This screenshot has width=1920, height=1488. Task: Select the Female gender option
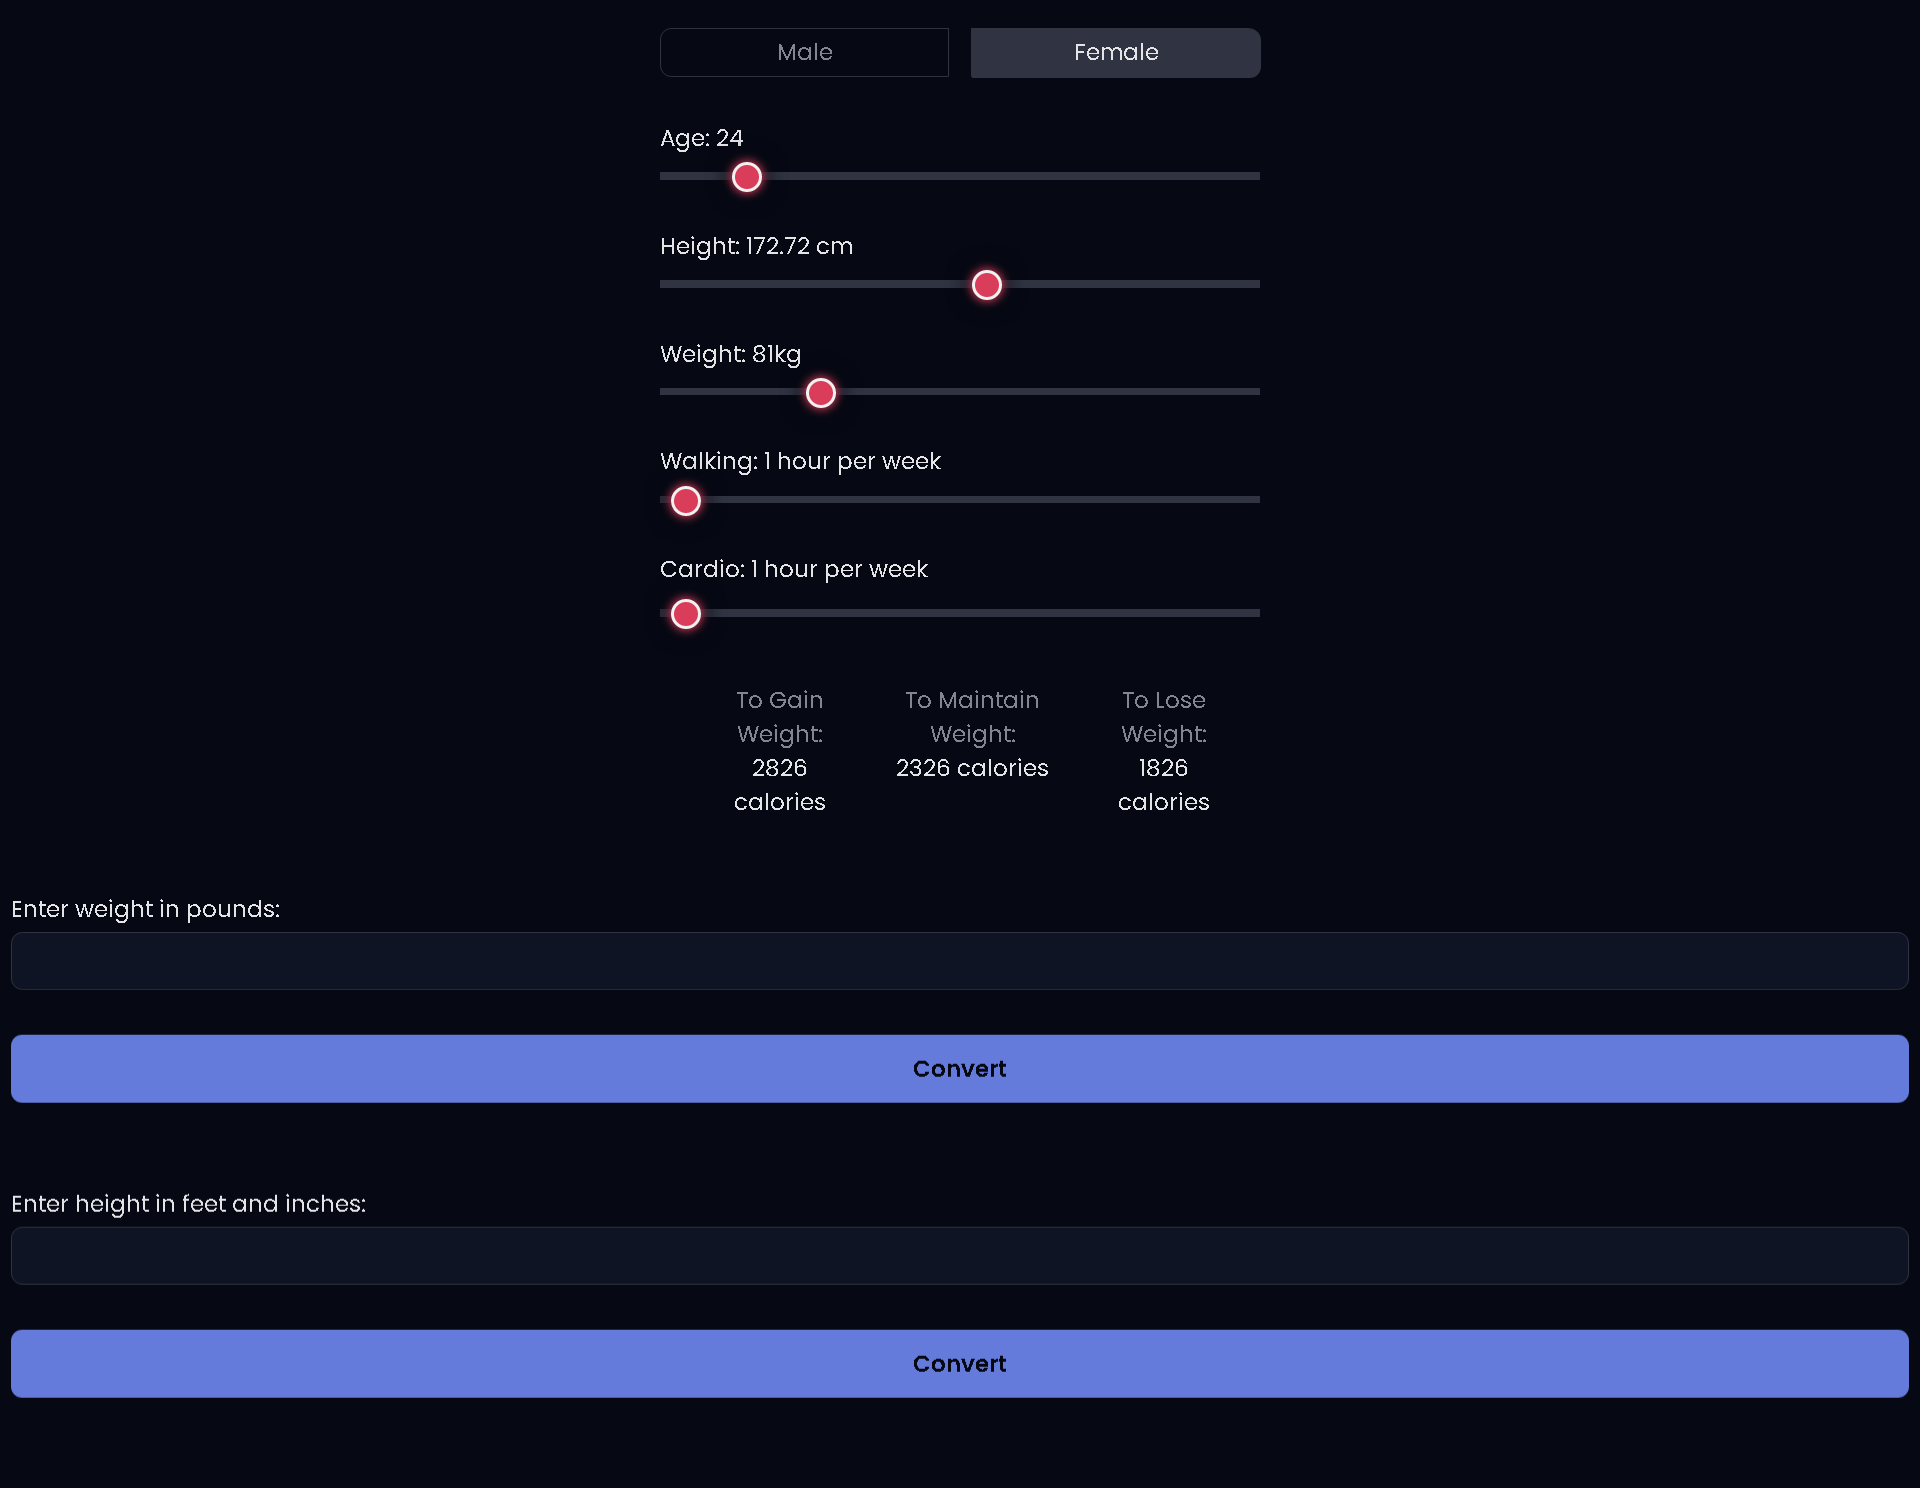1115,52
